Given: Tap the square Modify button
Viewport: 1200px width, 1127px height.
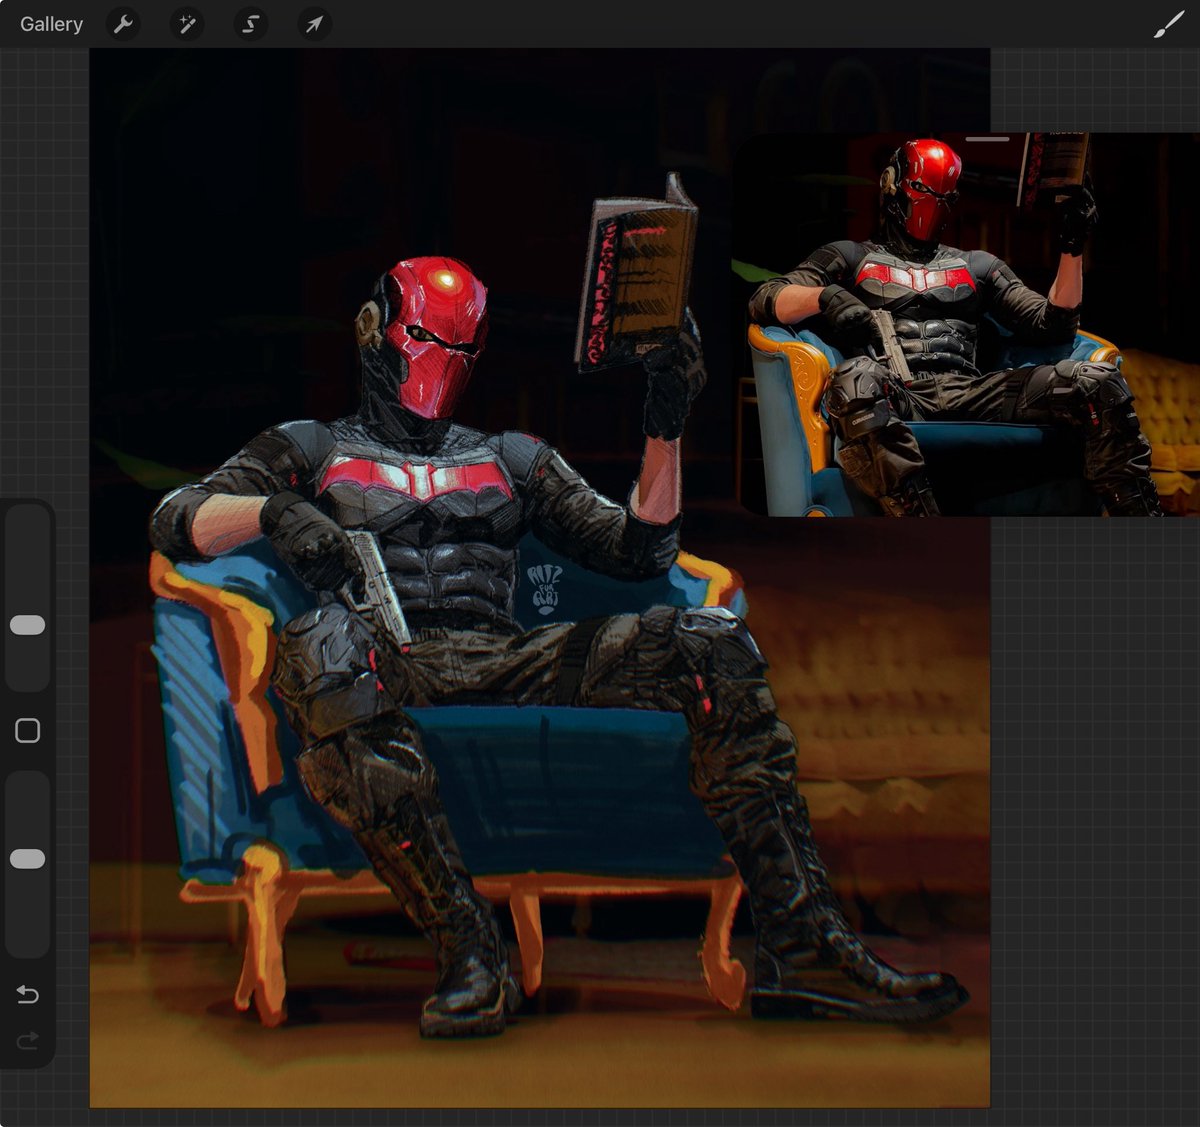Looking at the screenshot, I should [28, 731].
